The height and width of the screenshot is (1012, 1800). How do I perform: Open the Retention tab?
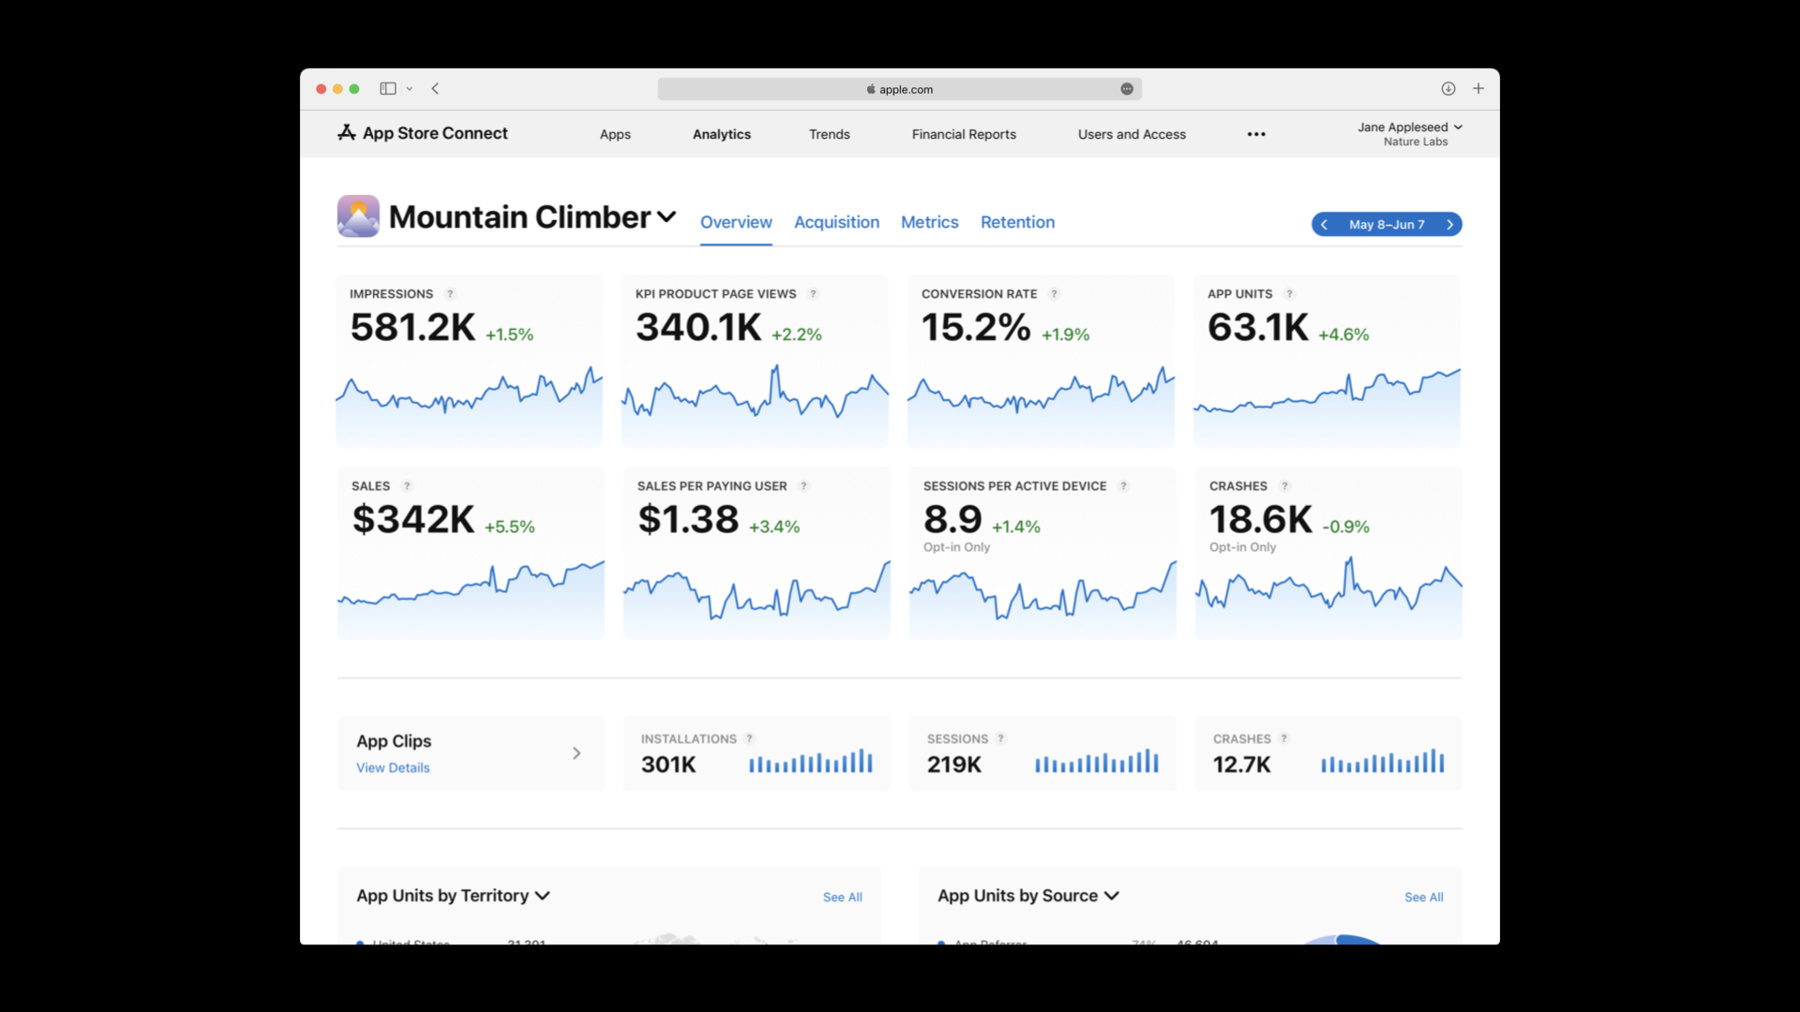pyautogui.click(x=1017, y=222)
